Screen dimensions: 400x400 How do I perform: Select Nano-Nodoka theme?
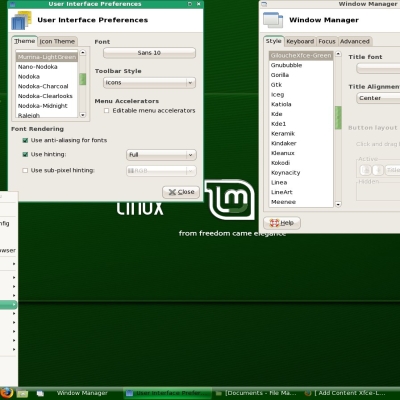[47, 67]
